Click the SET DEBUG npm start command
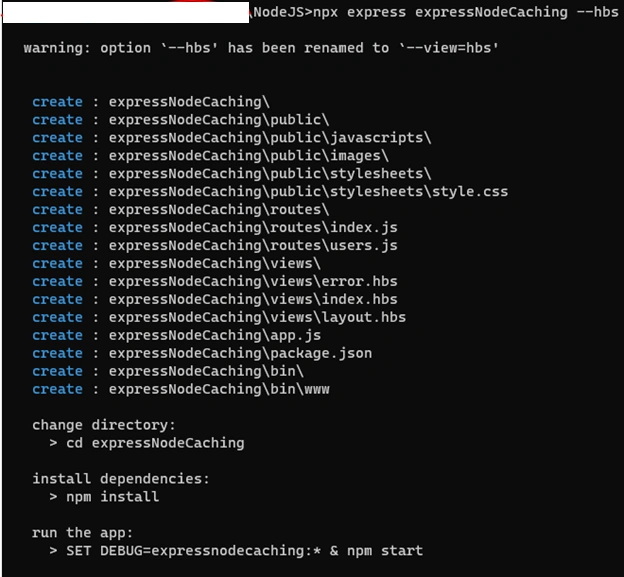 244,551
